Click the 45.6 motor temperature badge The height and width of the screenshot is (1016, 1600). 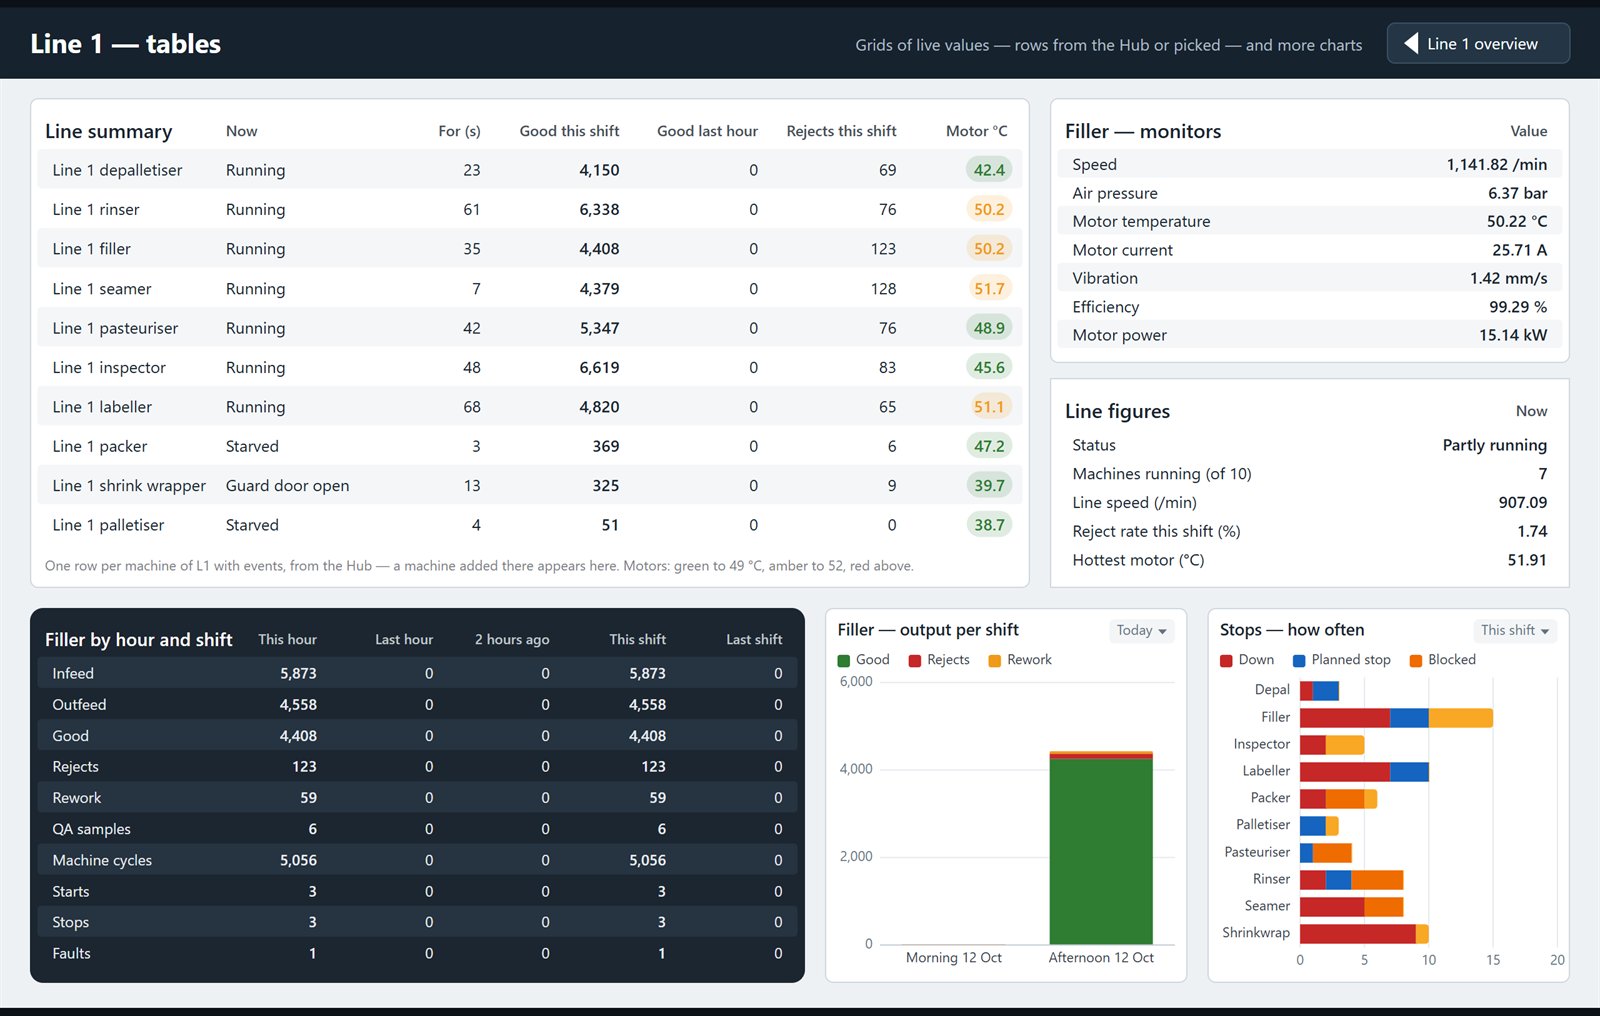[x=989, y=368]
